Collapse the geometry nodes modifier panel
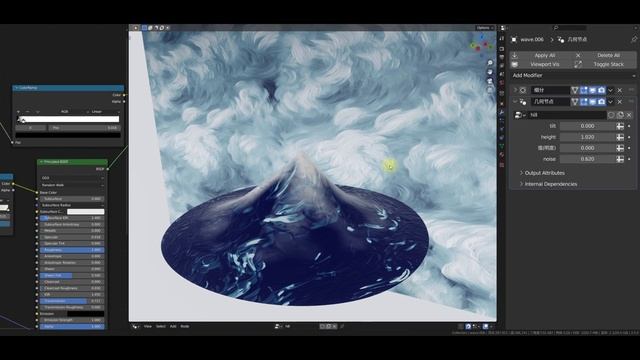640x360 pixels. (x=515, y=102)
